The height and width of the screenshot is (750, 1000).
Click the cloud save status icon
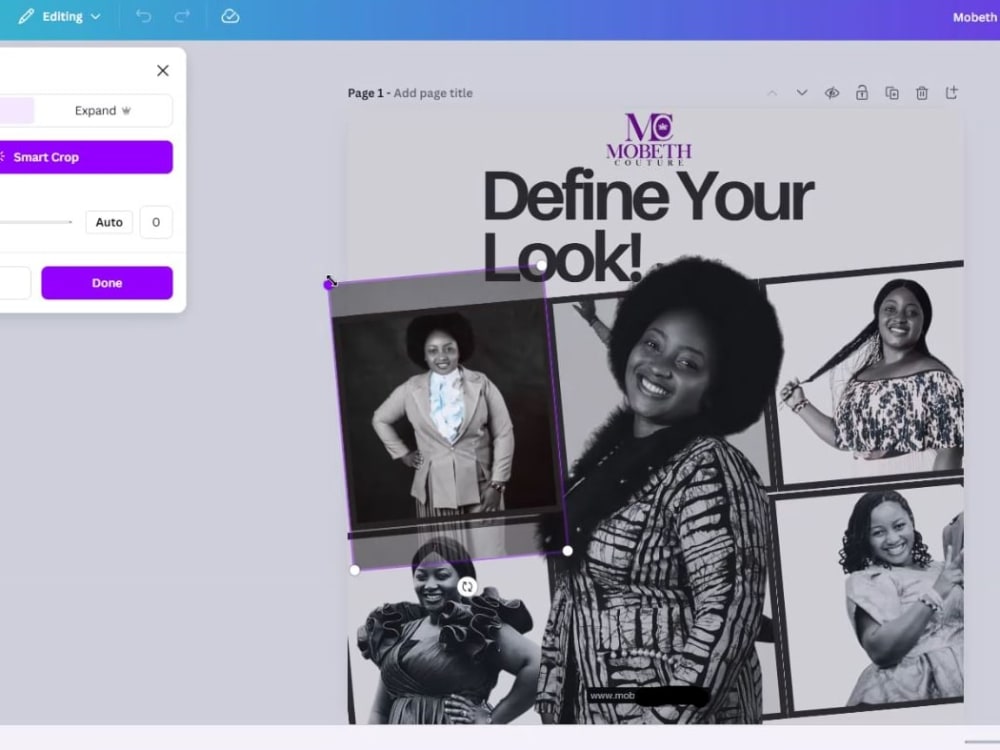[x=230, y=17]
